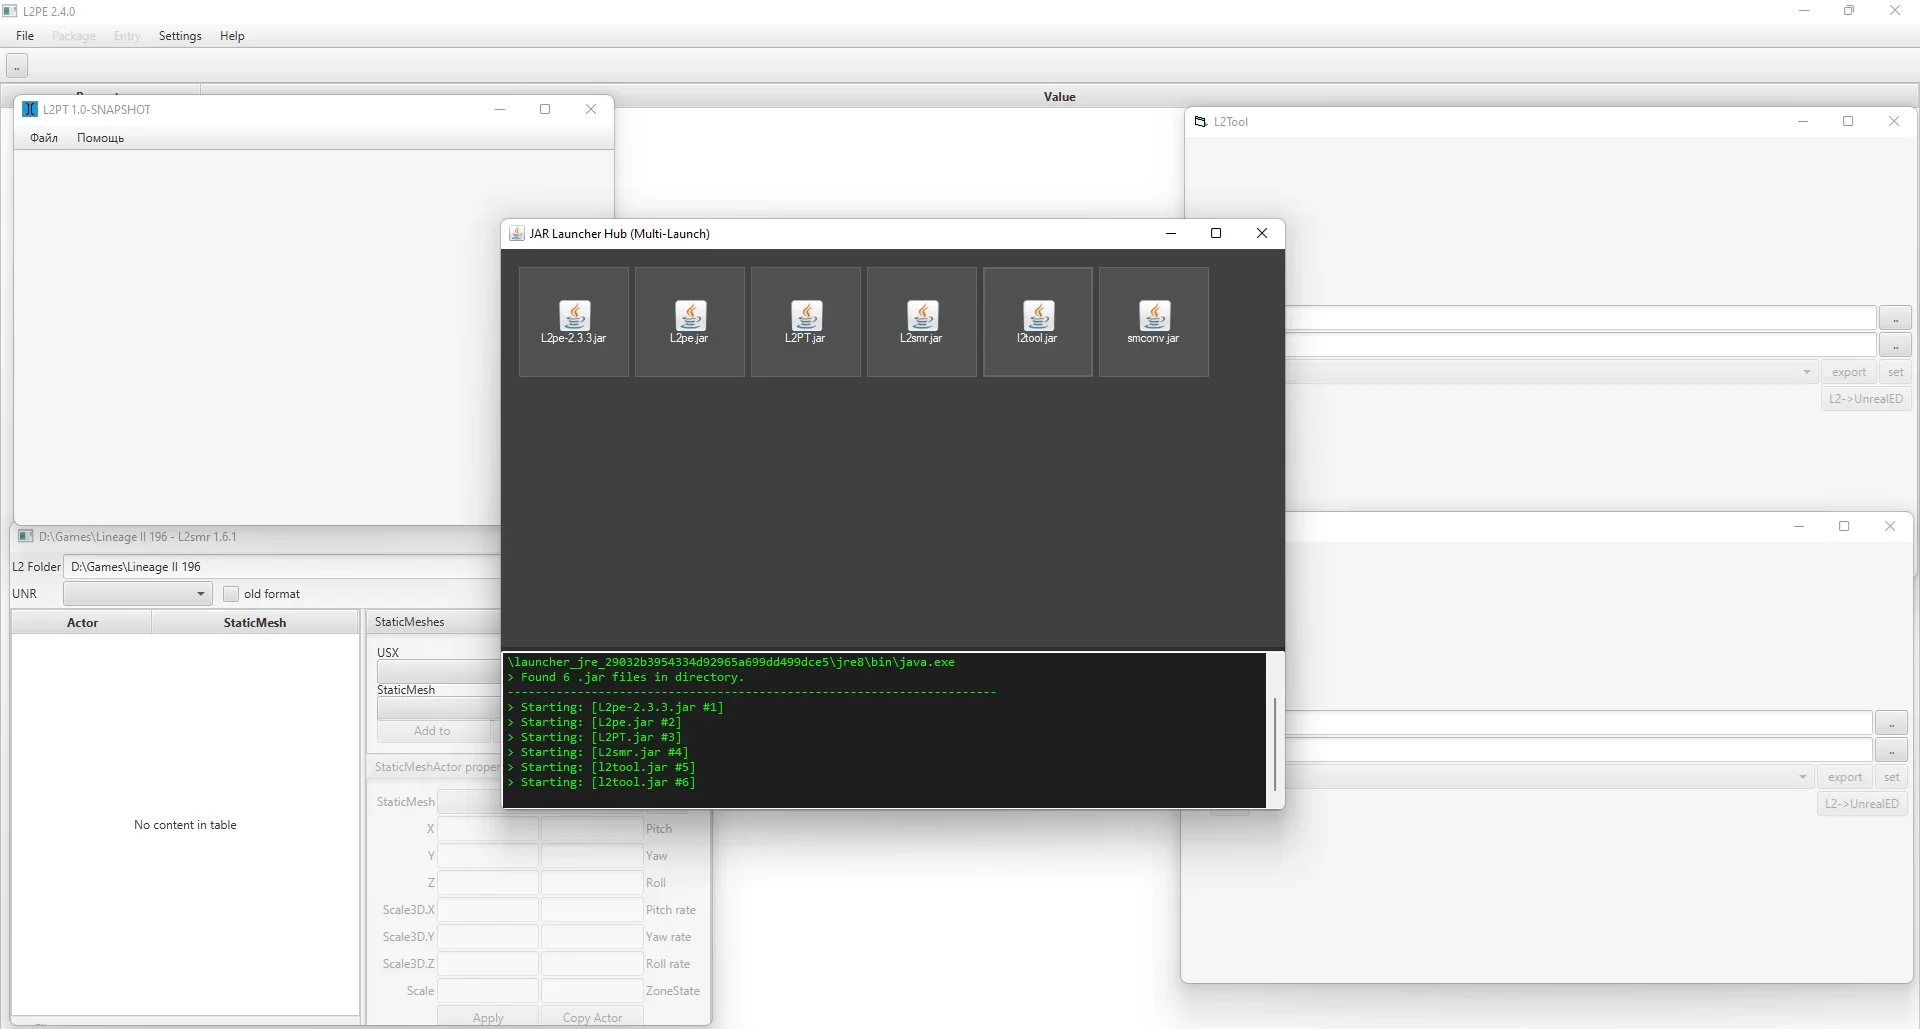Focus the X coordinate field
Viewport: 1920px width, 1029px height.
(488, 829)
